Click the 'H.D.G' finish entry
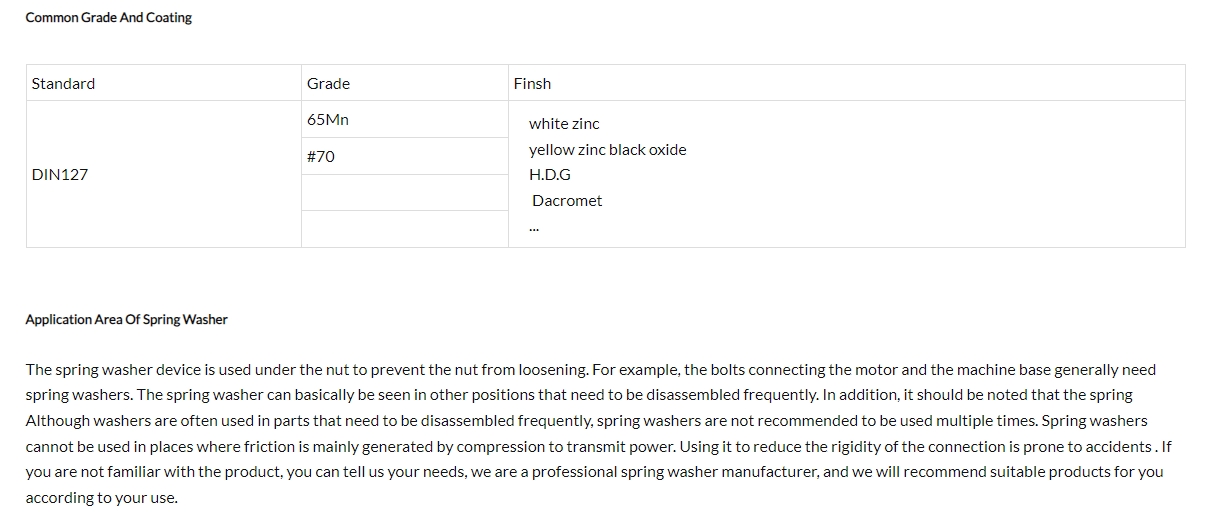 tap(550, 175)
